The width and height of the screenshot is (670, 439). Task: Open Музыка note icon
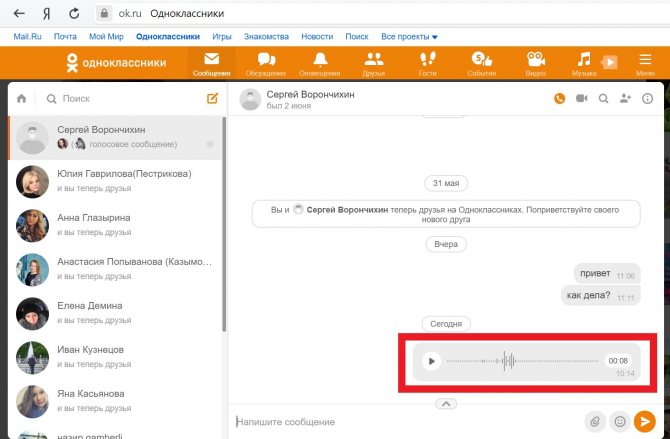[584, 63]
